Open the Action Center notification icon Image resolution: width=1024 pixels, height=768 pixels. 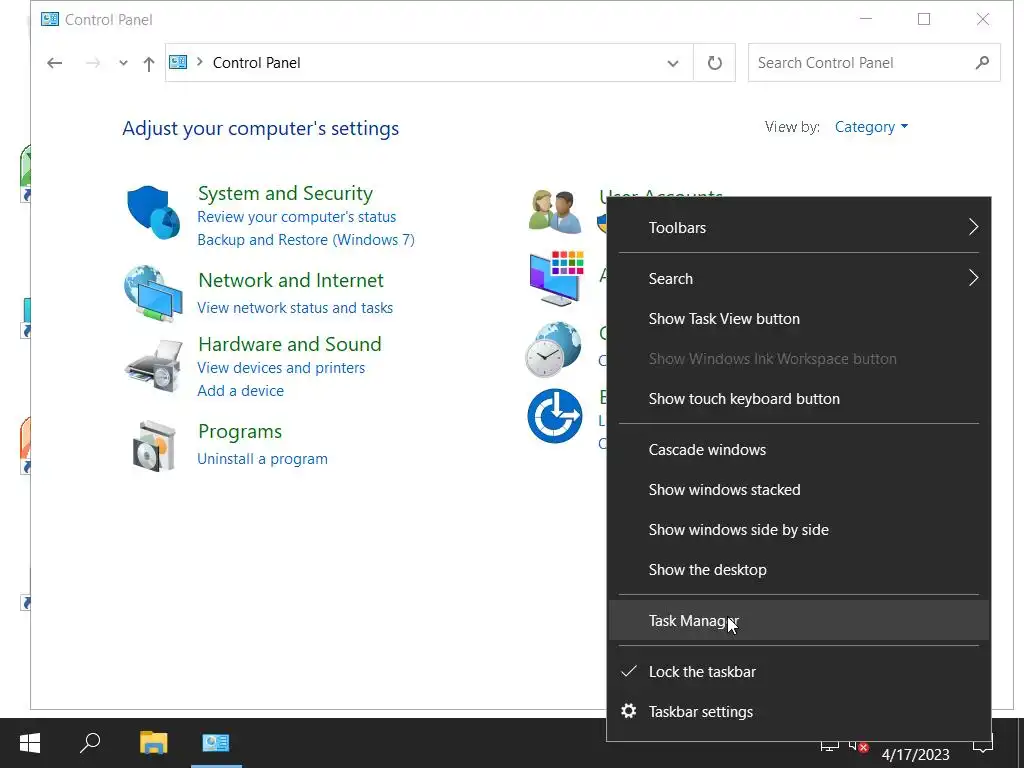point(983,744)
